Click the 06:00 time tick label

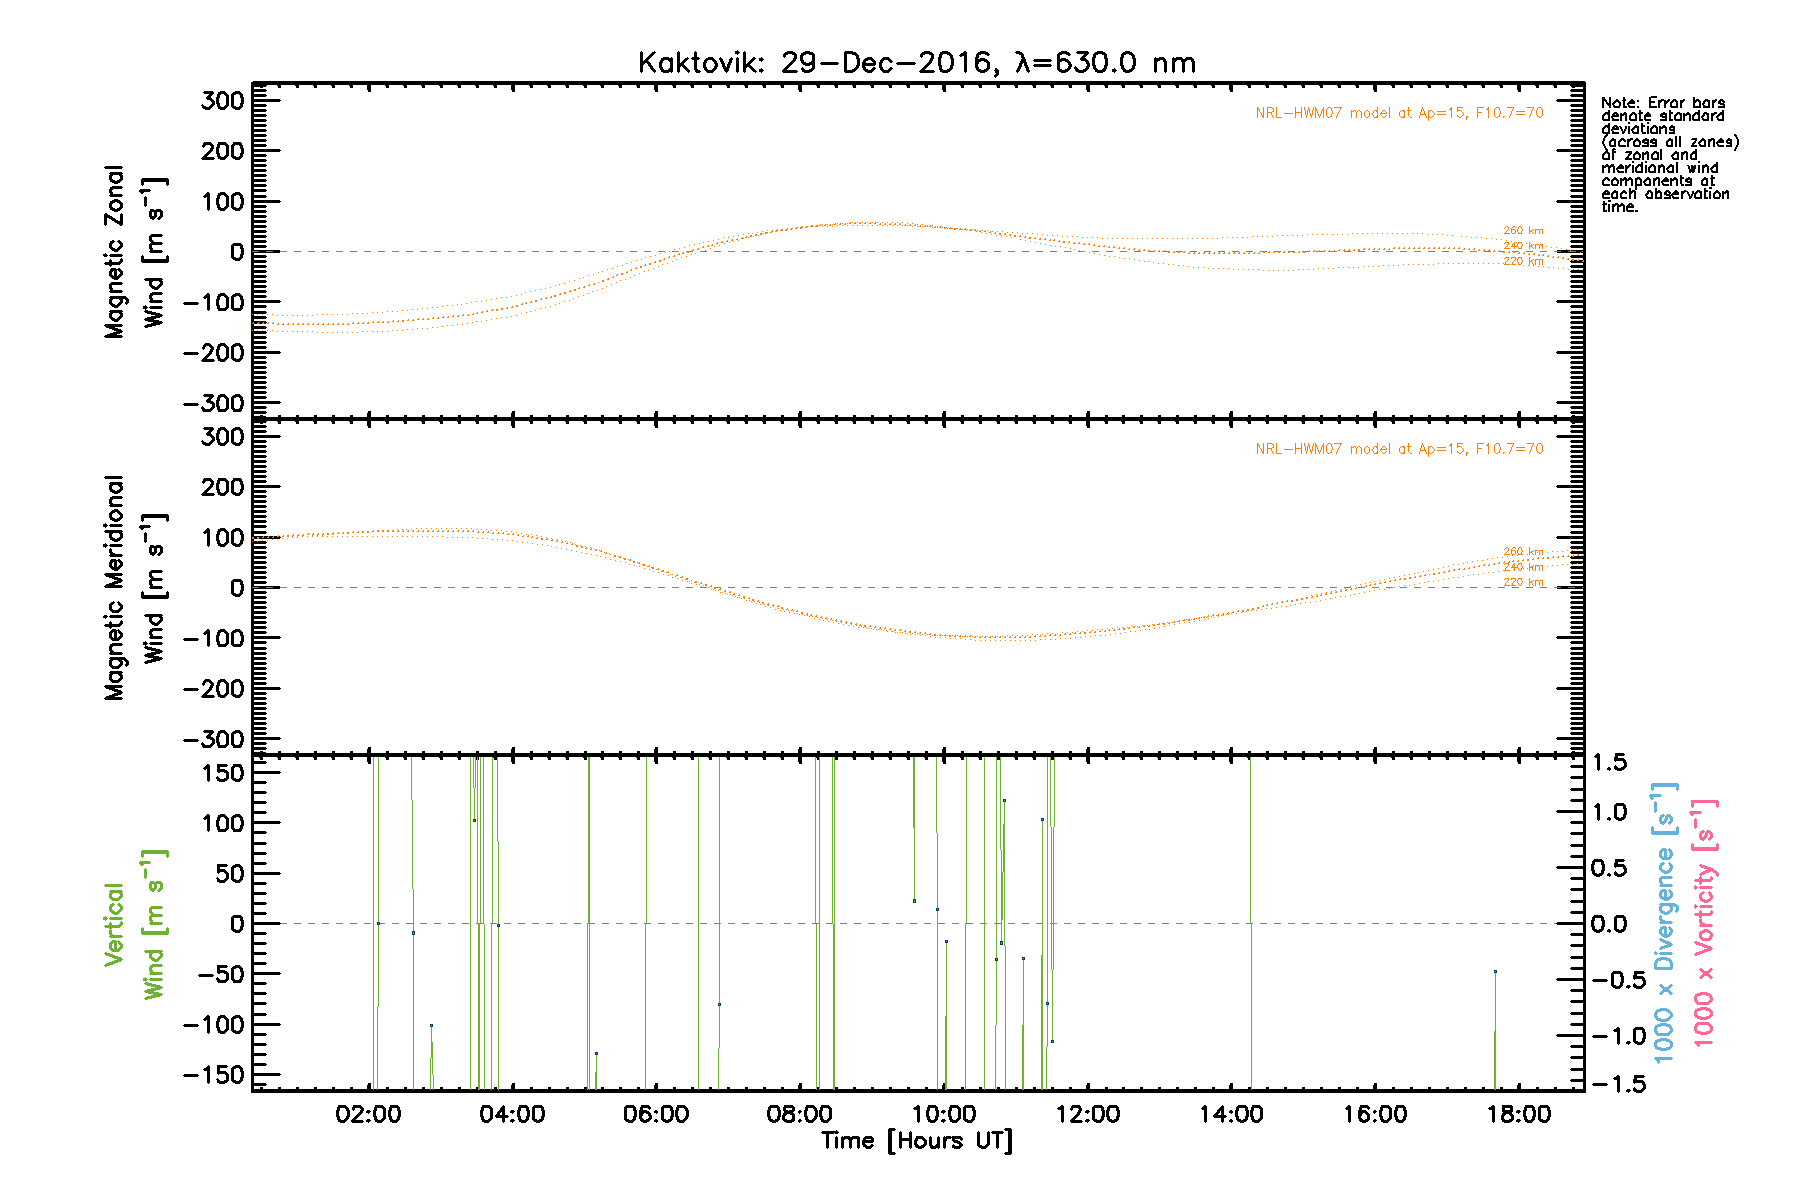pyautogui.click(x=656, y=1115)
